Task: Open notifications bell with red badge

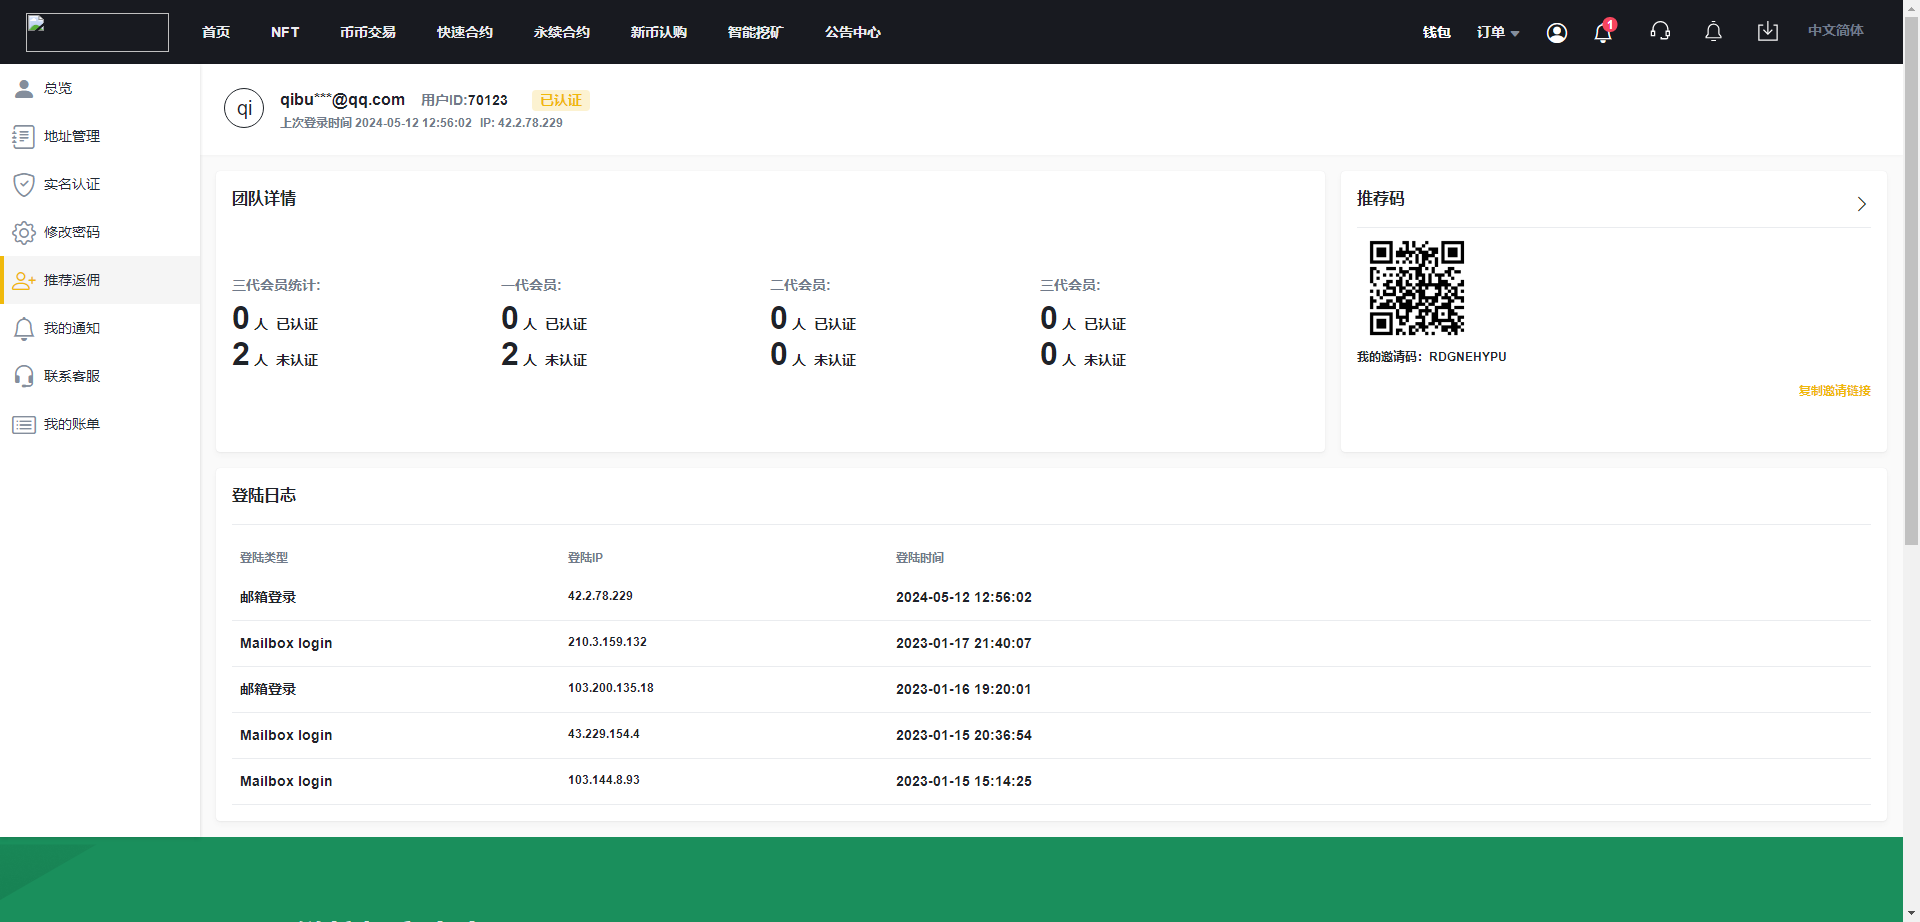Action: pyautogui.click(x=1603, y=33)
